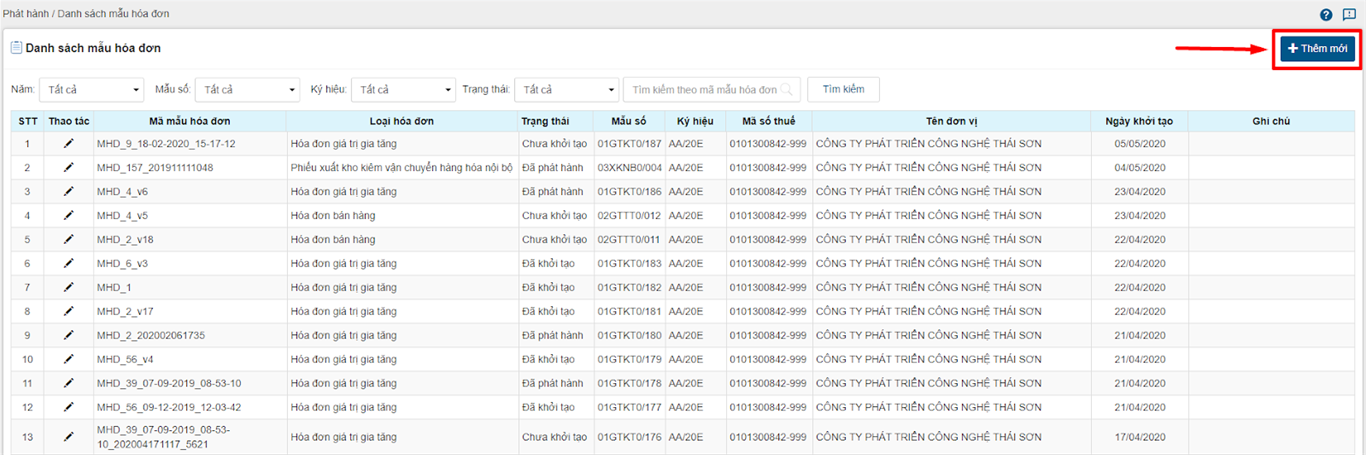Expand the Mẫu số dropdown

click(x=247, y=90)
